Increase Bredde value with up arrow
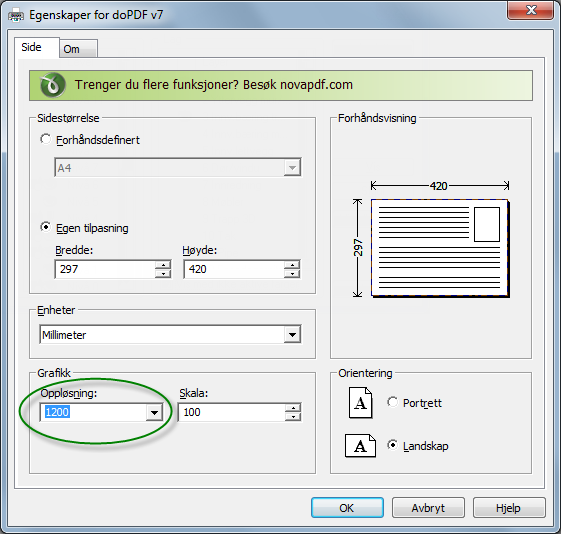The width and height of the screenshot is (561, 534). point(163,265)
